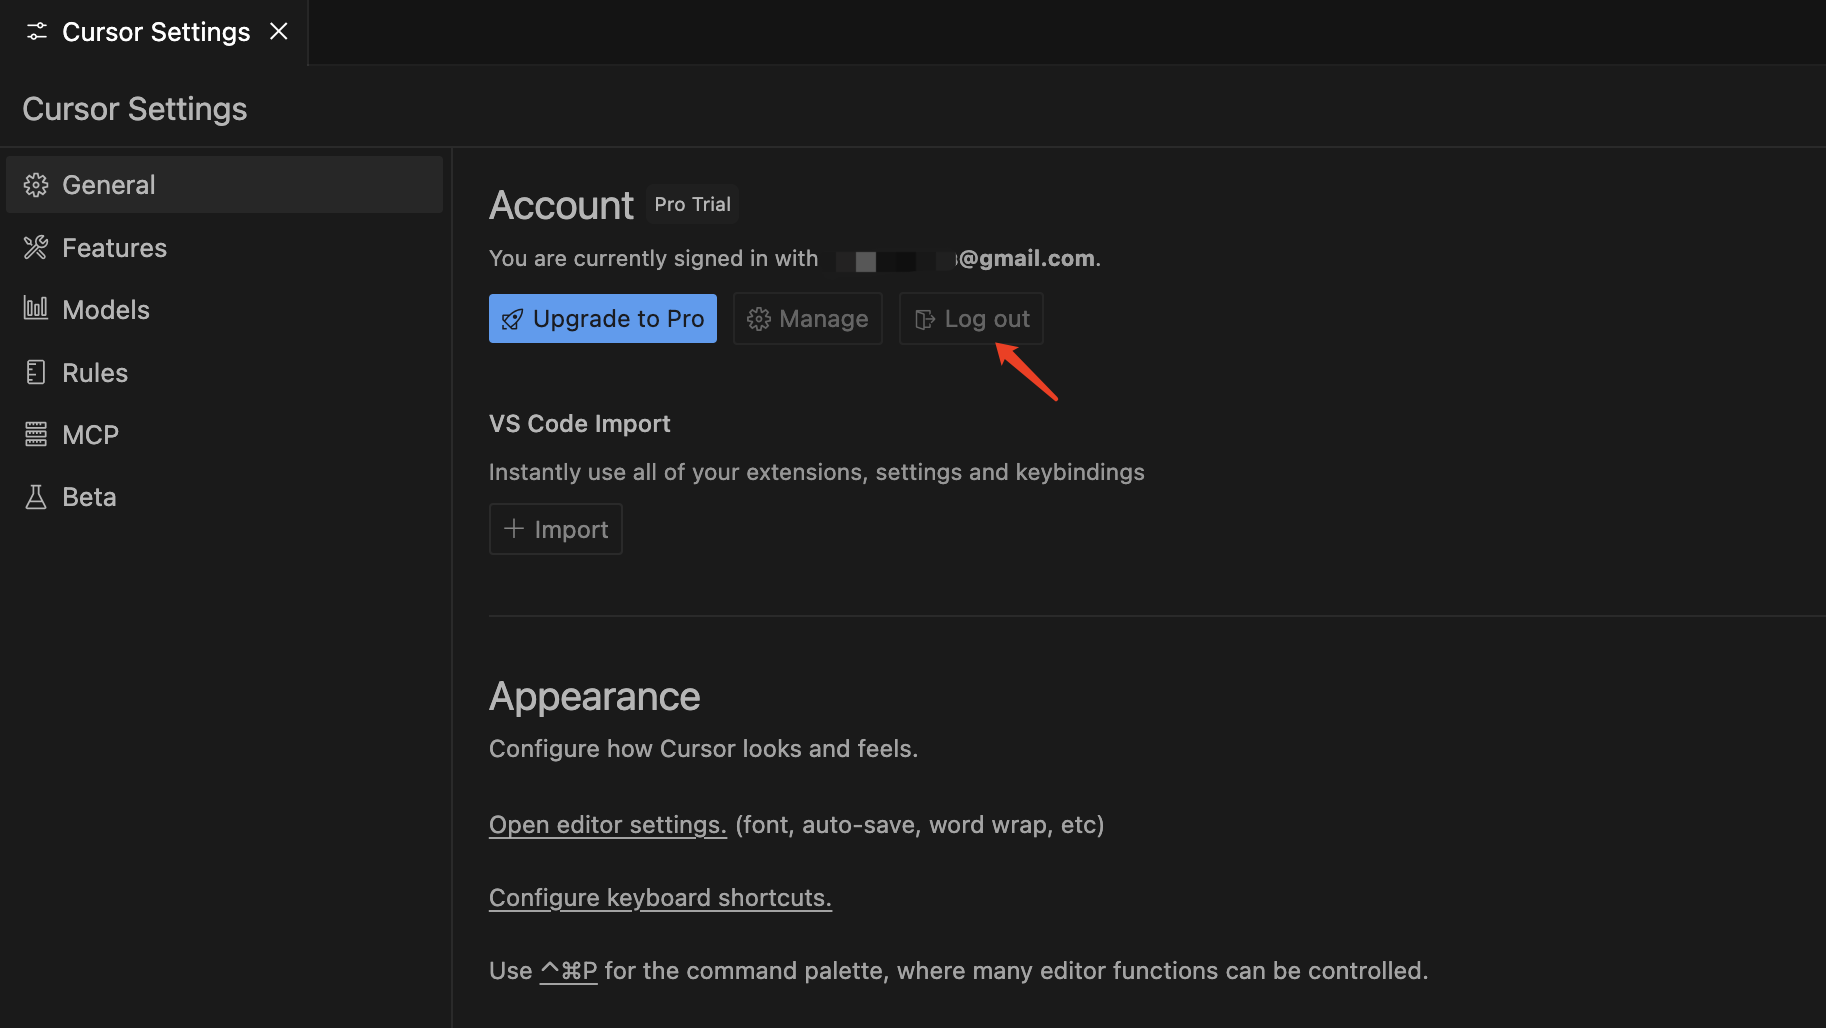Image resolution: width=1826 pixels, height=1028 pixels.
Task: Import VS Code settings with Import button
Action: coord(556,529)
